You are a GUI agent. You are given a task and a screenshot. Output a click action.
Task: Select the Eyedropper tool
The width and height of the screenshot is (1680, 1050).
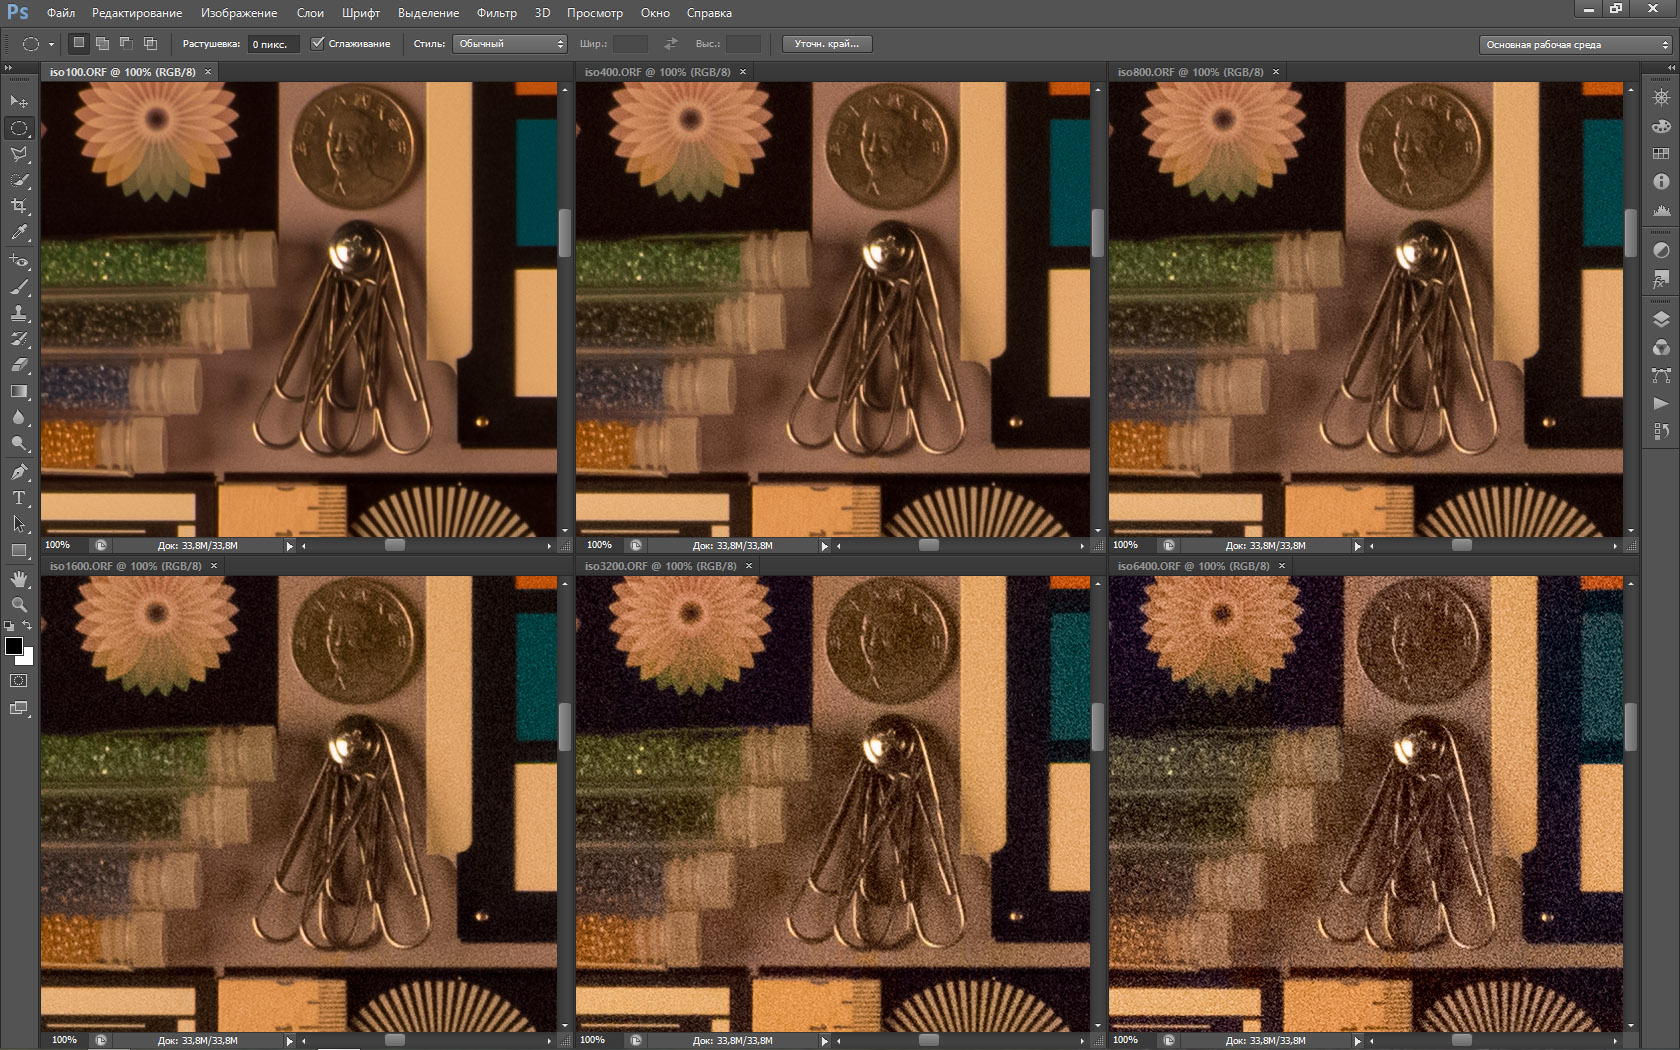click(x=19, y=232)
